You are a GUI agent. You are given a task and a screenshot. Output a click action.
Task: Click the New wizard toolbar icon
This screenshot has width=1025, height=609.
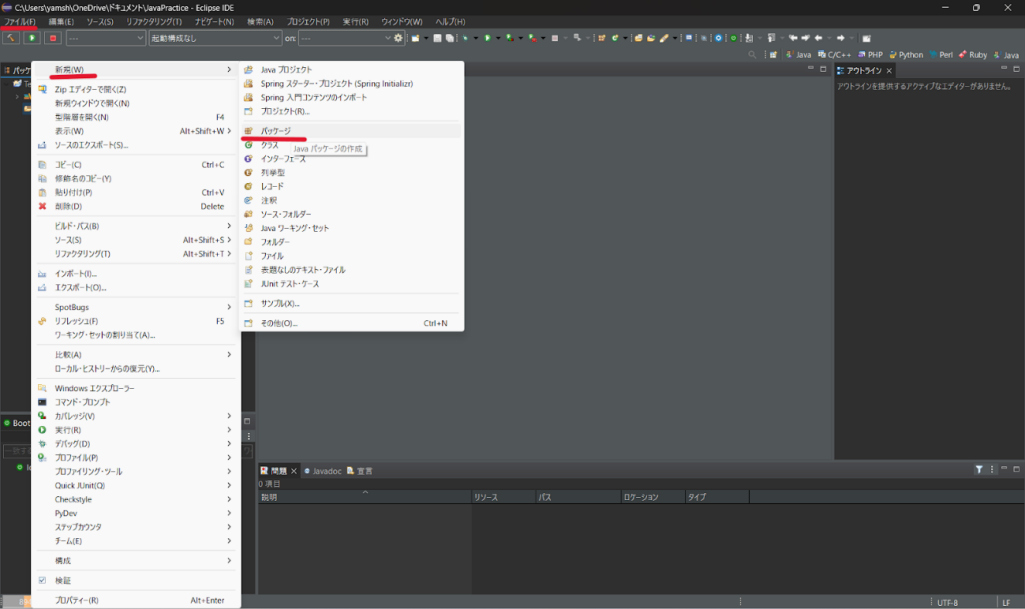click(415, 38)
